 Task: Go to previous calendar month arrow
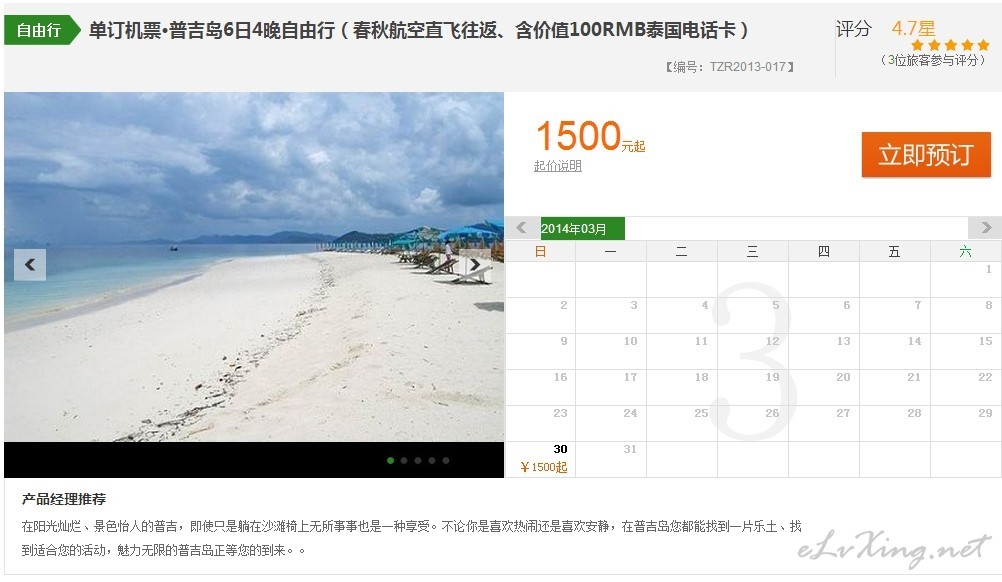(x=521, y=227)
